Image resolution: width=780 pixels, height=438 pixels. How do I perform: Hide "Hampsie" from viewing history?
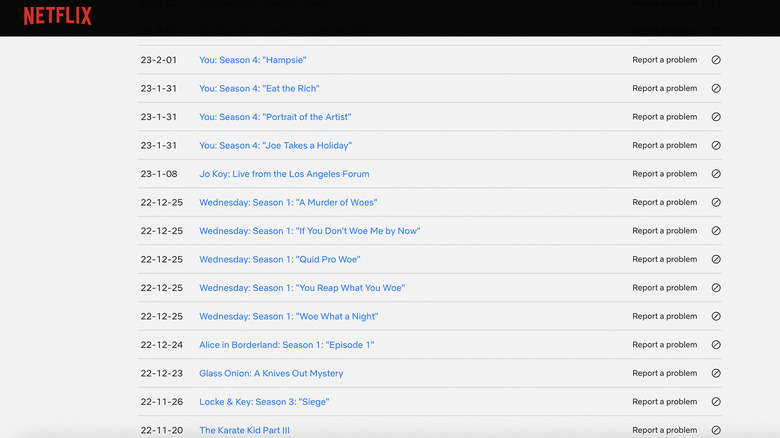[x=716, y=60]
